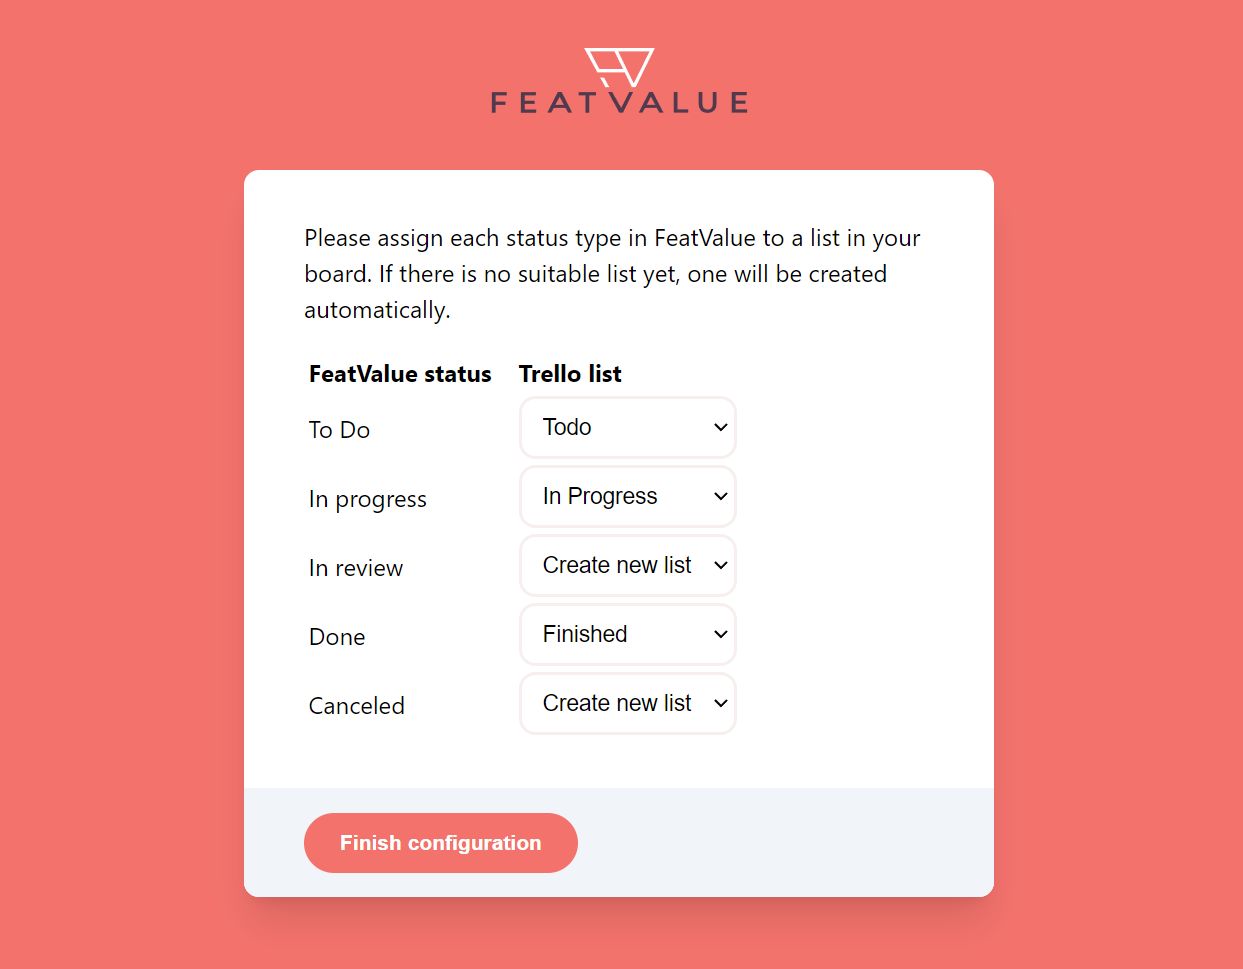Click the status assignment instruction paragraph
Image resolution: width=1243 pixels, height=969 pixels.
[x=611, y=274]
